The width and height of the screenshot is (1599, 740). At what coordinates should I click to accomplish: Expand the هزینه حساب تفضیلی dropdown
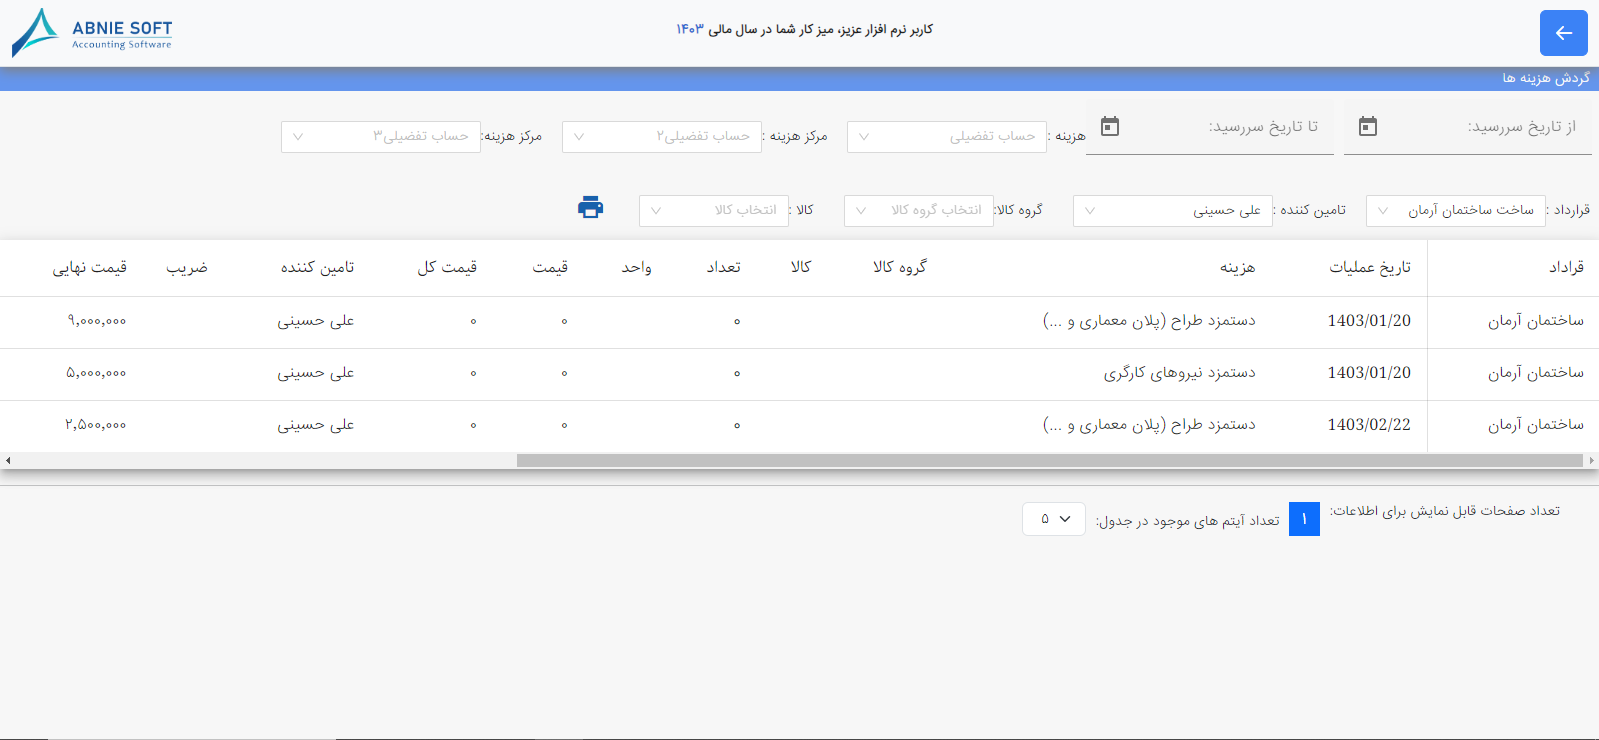click(x=947, y=136)
